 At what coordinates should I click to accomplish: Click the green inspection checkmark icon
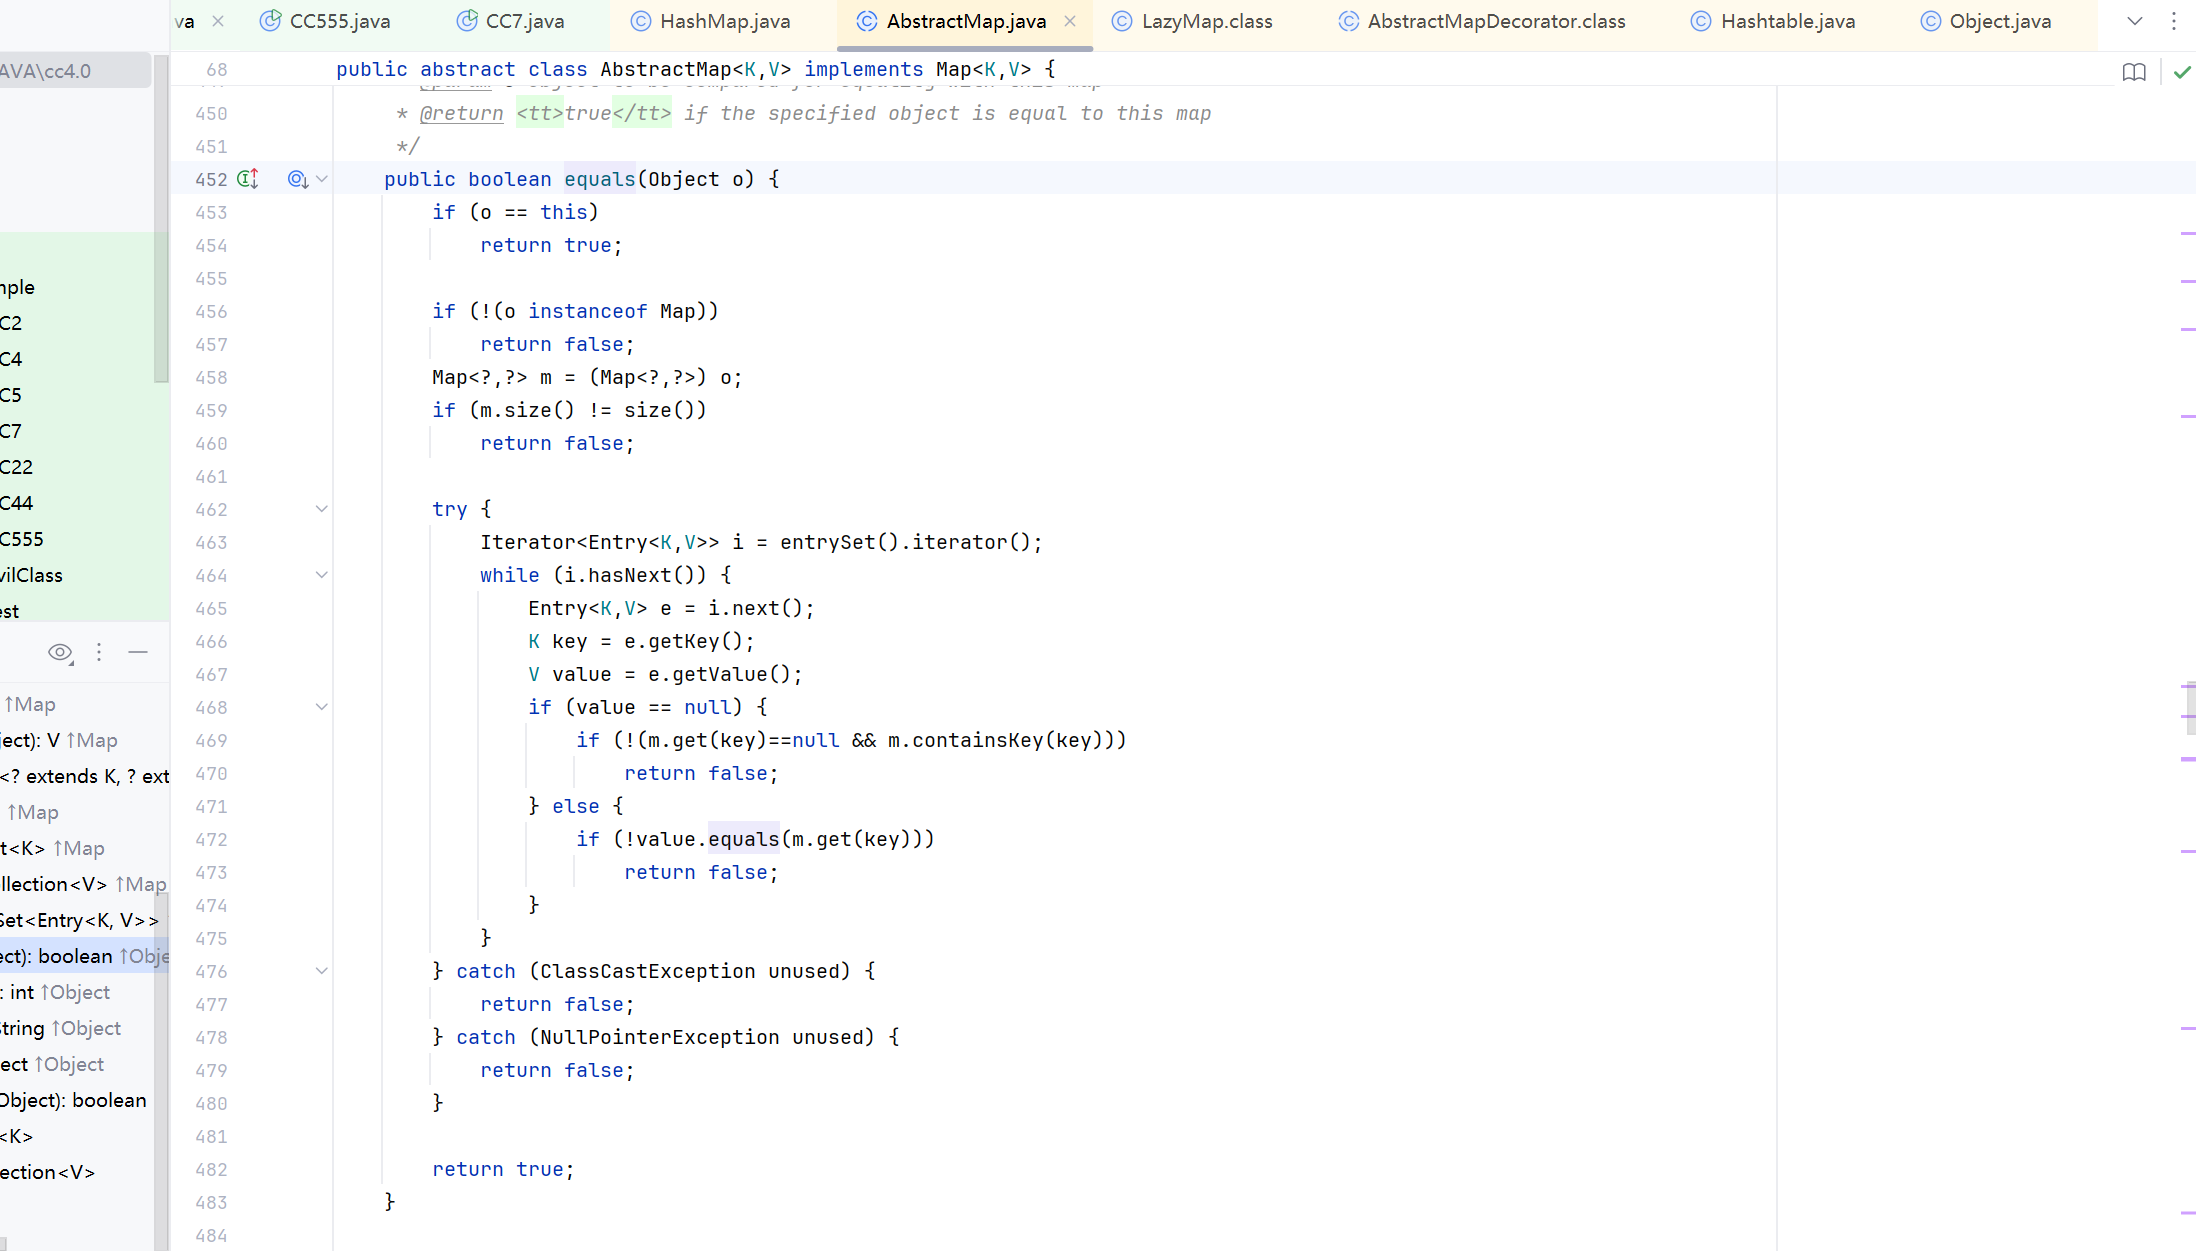click(2182, 72)
